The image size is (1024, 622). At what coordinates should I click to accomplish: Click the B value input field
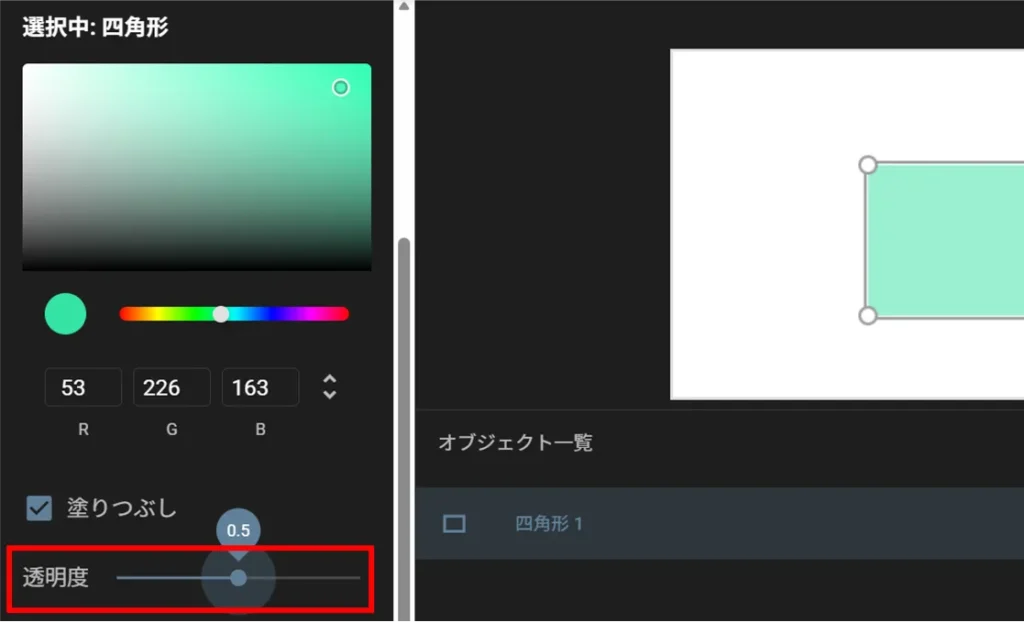coord(260,387)
